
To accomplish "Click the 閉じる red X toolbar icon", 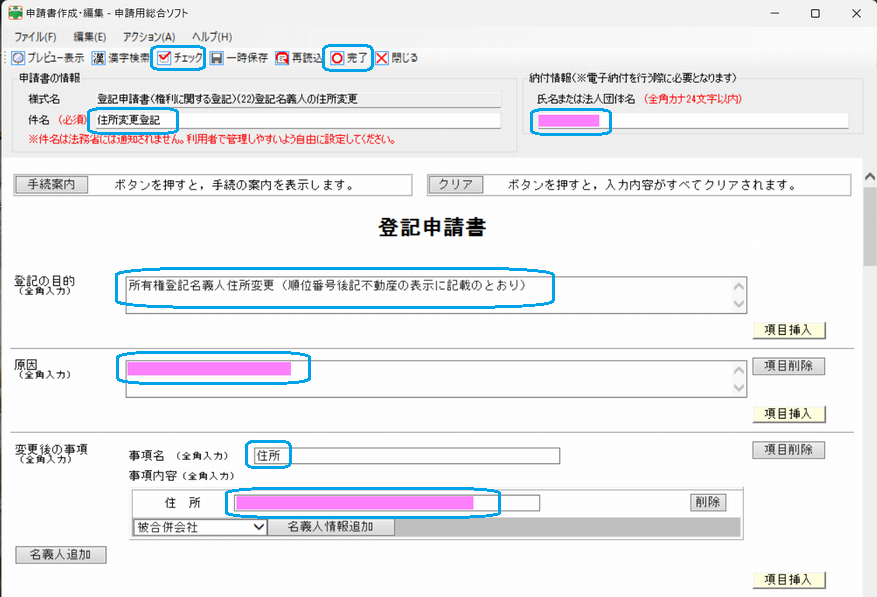I will pyautogui.click(x=382, y=58).
